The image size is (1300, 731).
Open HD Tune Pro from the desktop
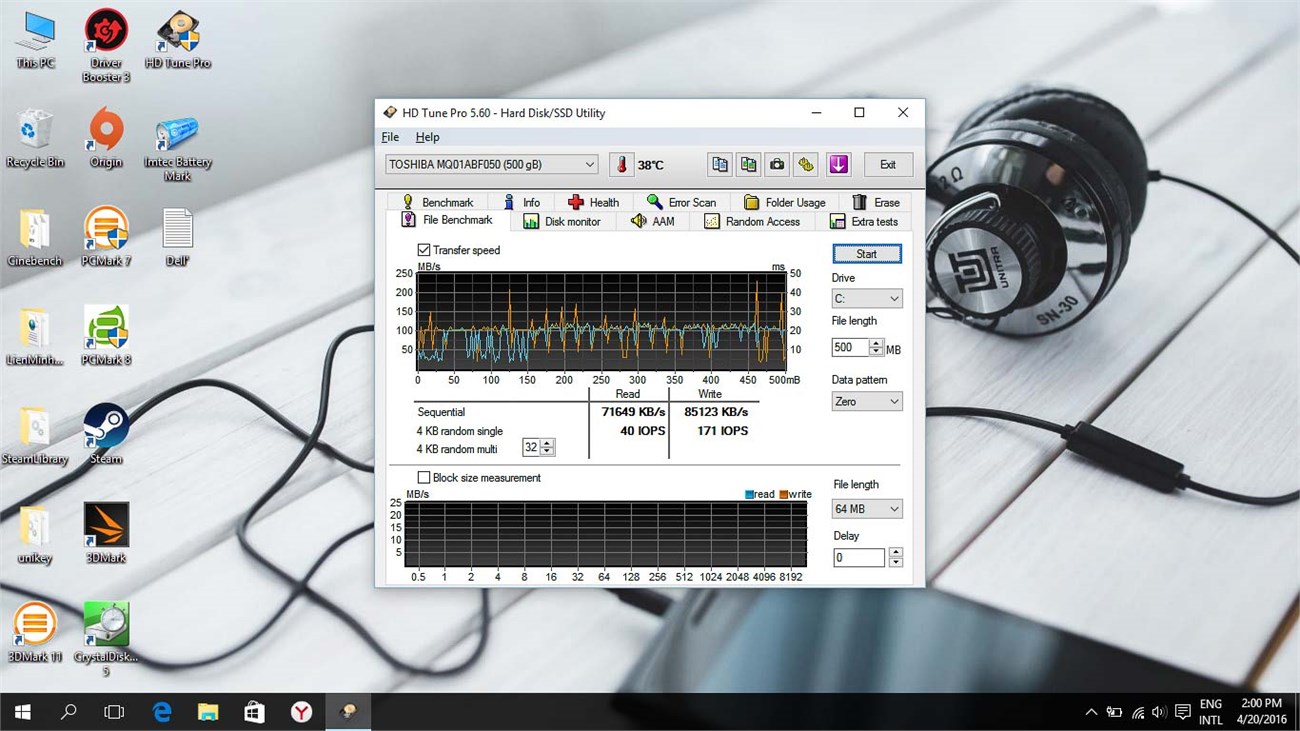coord(178,33)
